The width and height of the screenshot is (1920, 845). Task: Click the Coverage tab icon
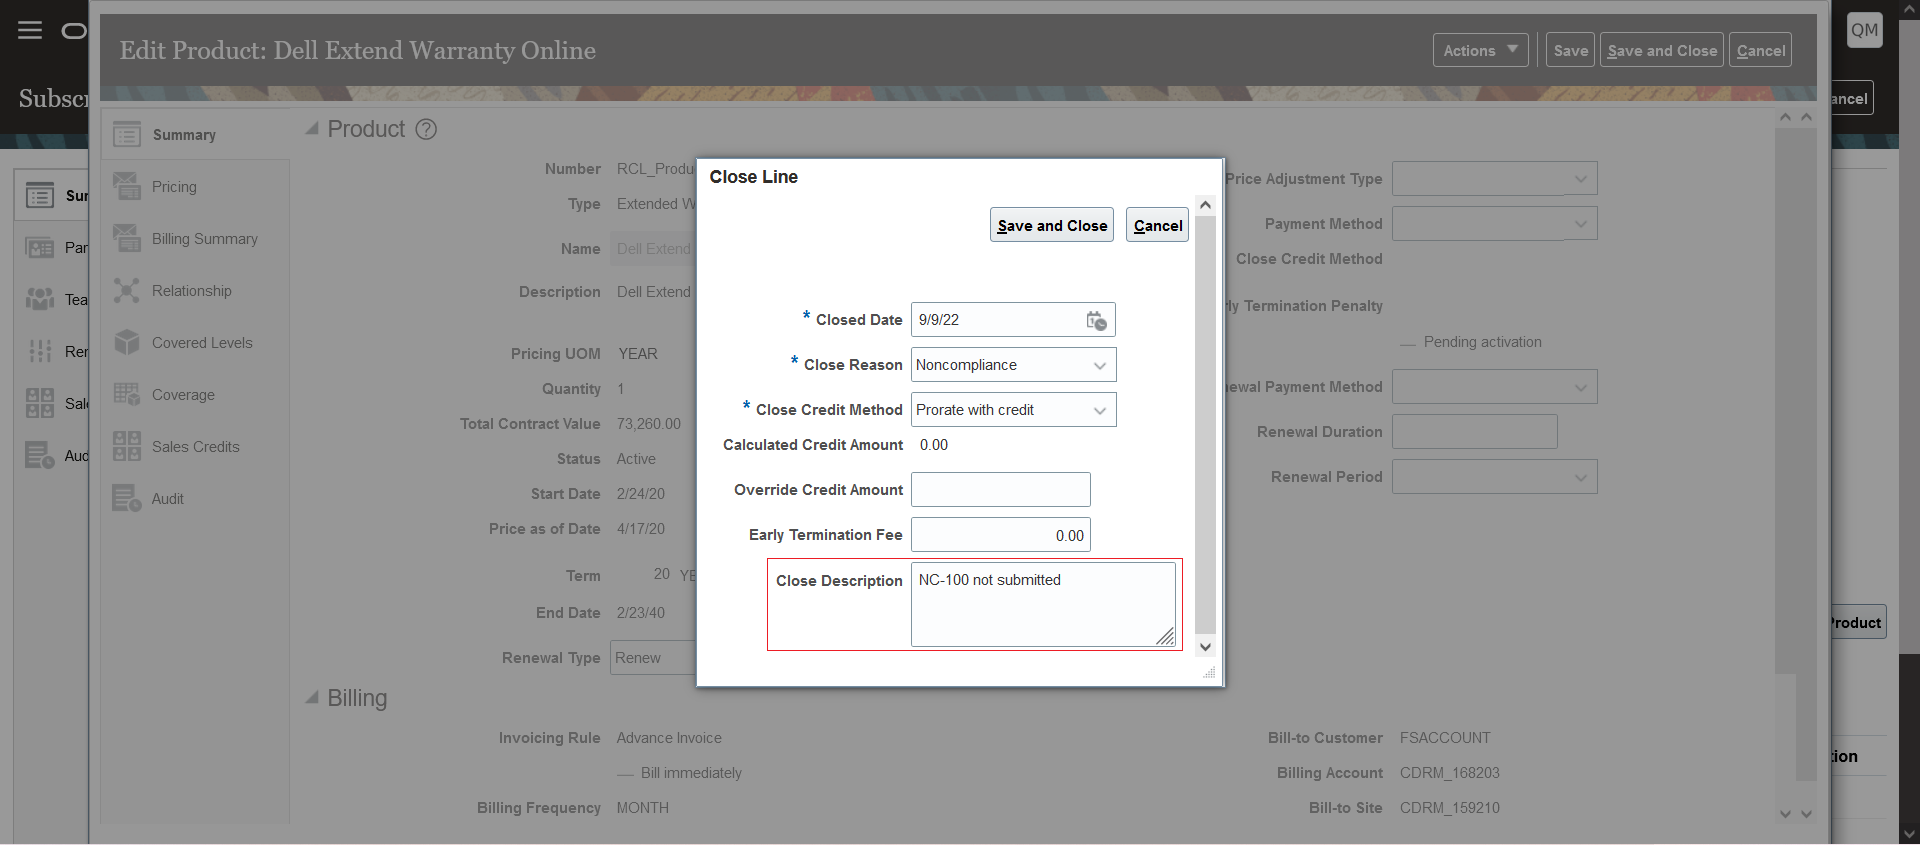tap(127, 394)
